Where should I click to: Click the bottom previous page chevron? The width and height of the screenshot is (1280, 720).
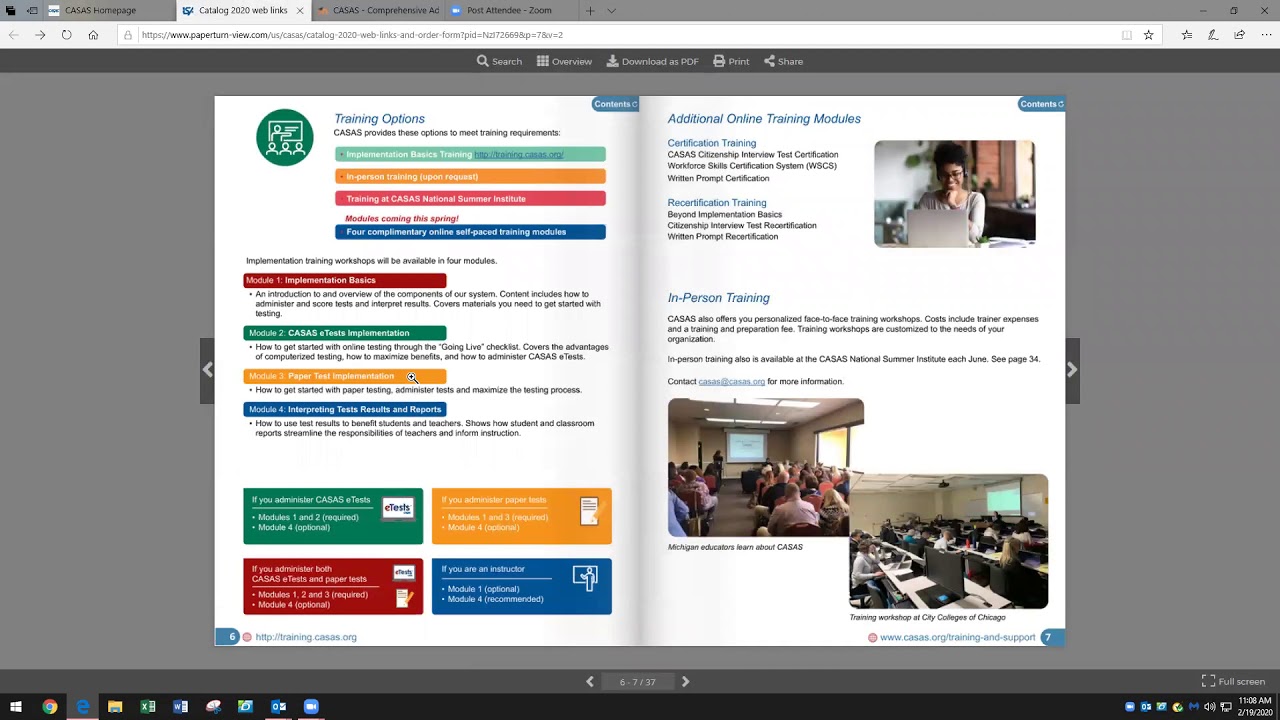coord(590,682)
